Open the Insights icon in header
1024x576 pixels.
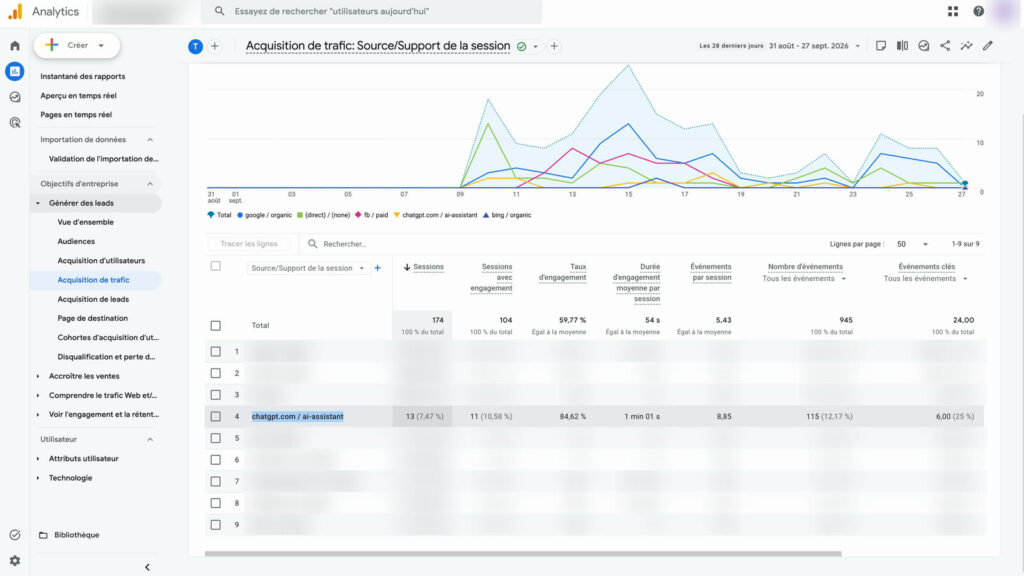click(923, 46)
